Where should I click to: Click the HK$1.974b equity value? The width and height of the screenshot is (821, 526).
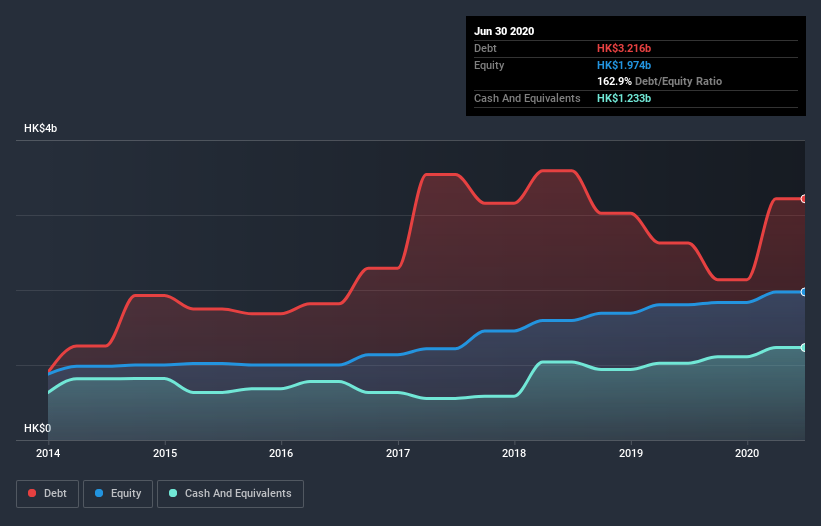tap(624, 65)
